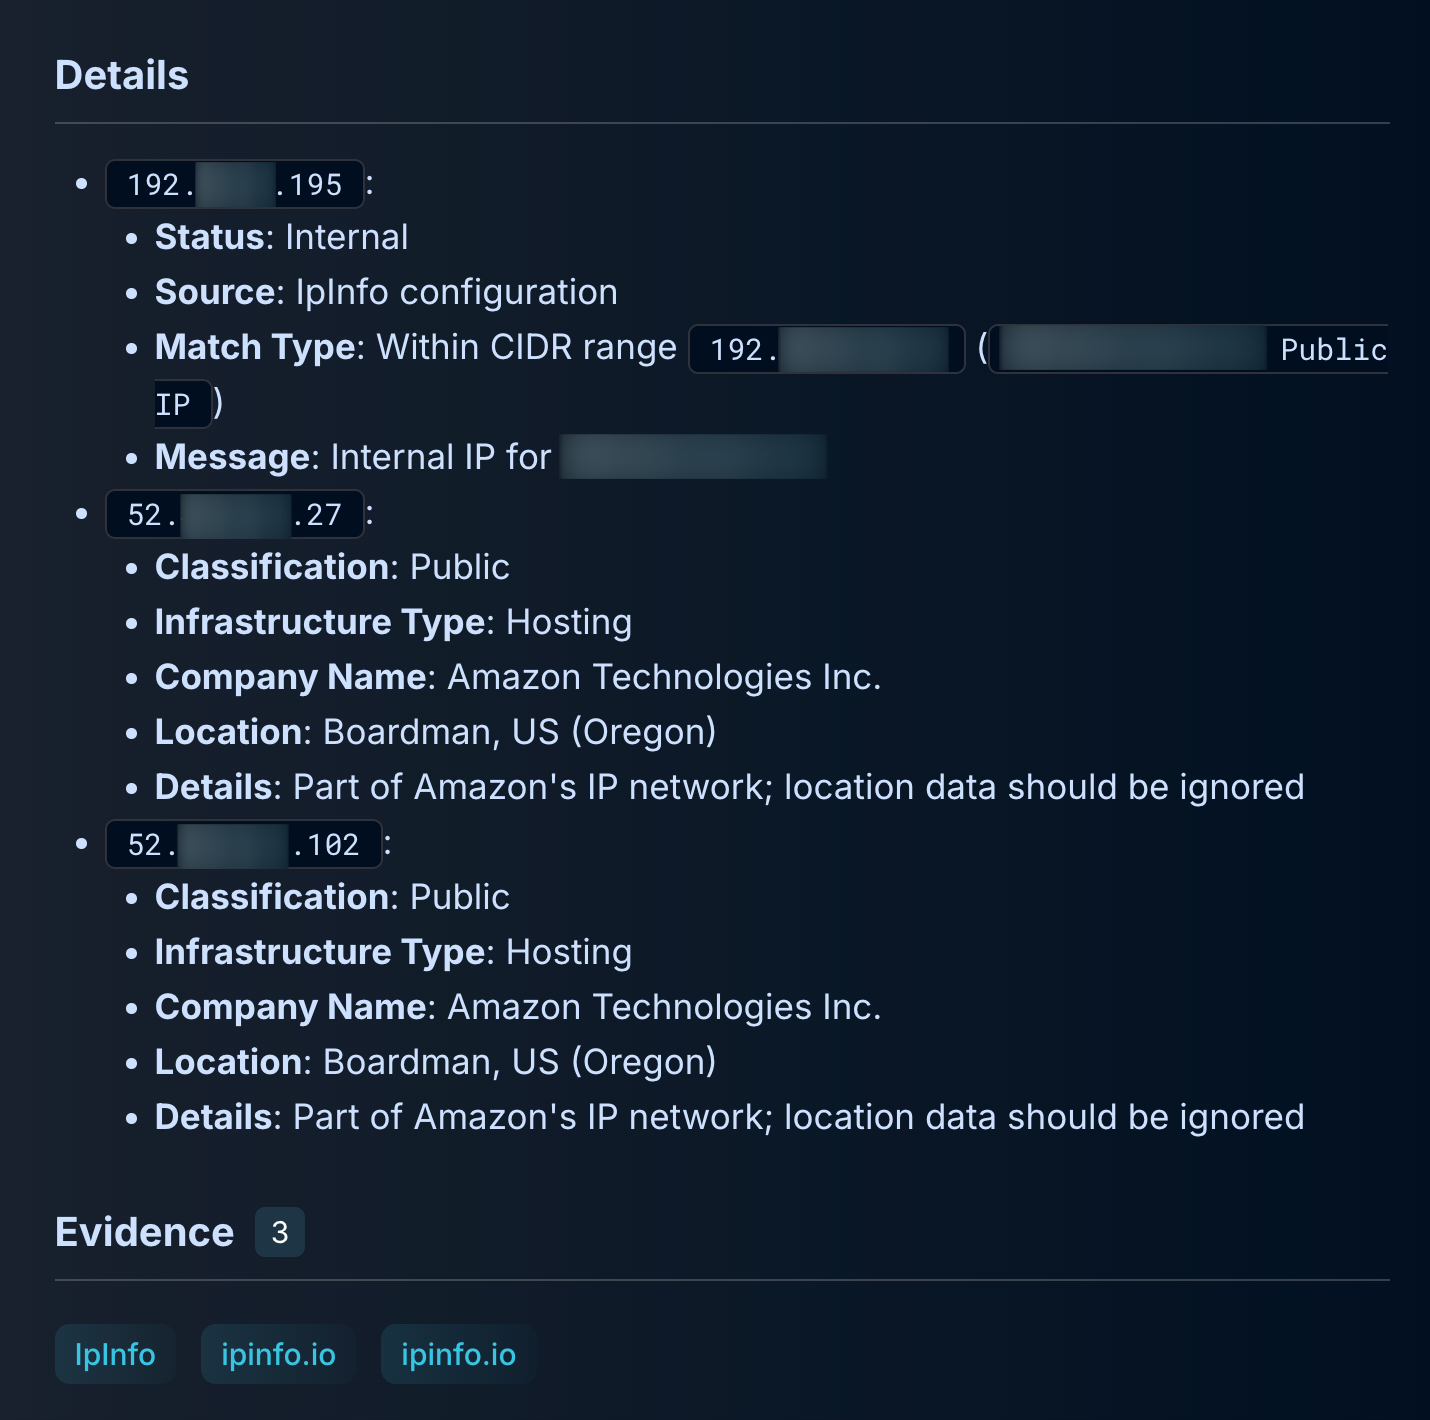Click the second Classification: Public line

(x=332, y=897)
